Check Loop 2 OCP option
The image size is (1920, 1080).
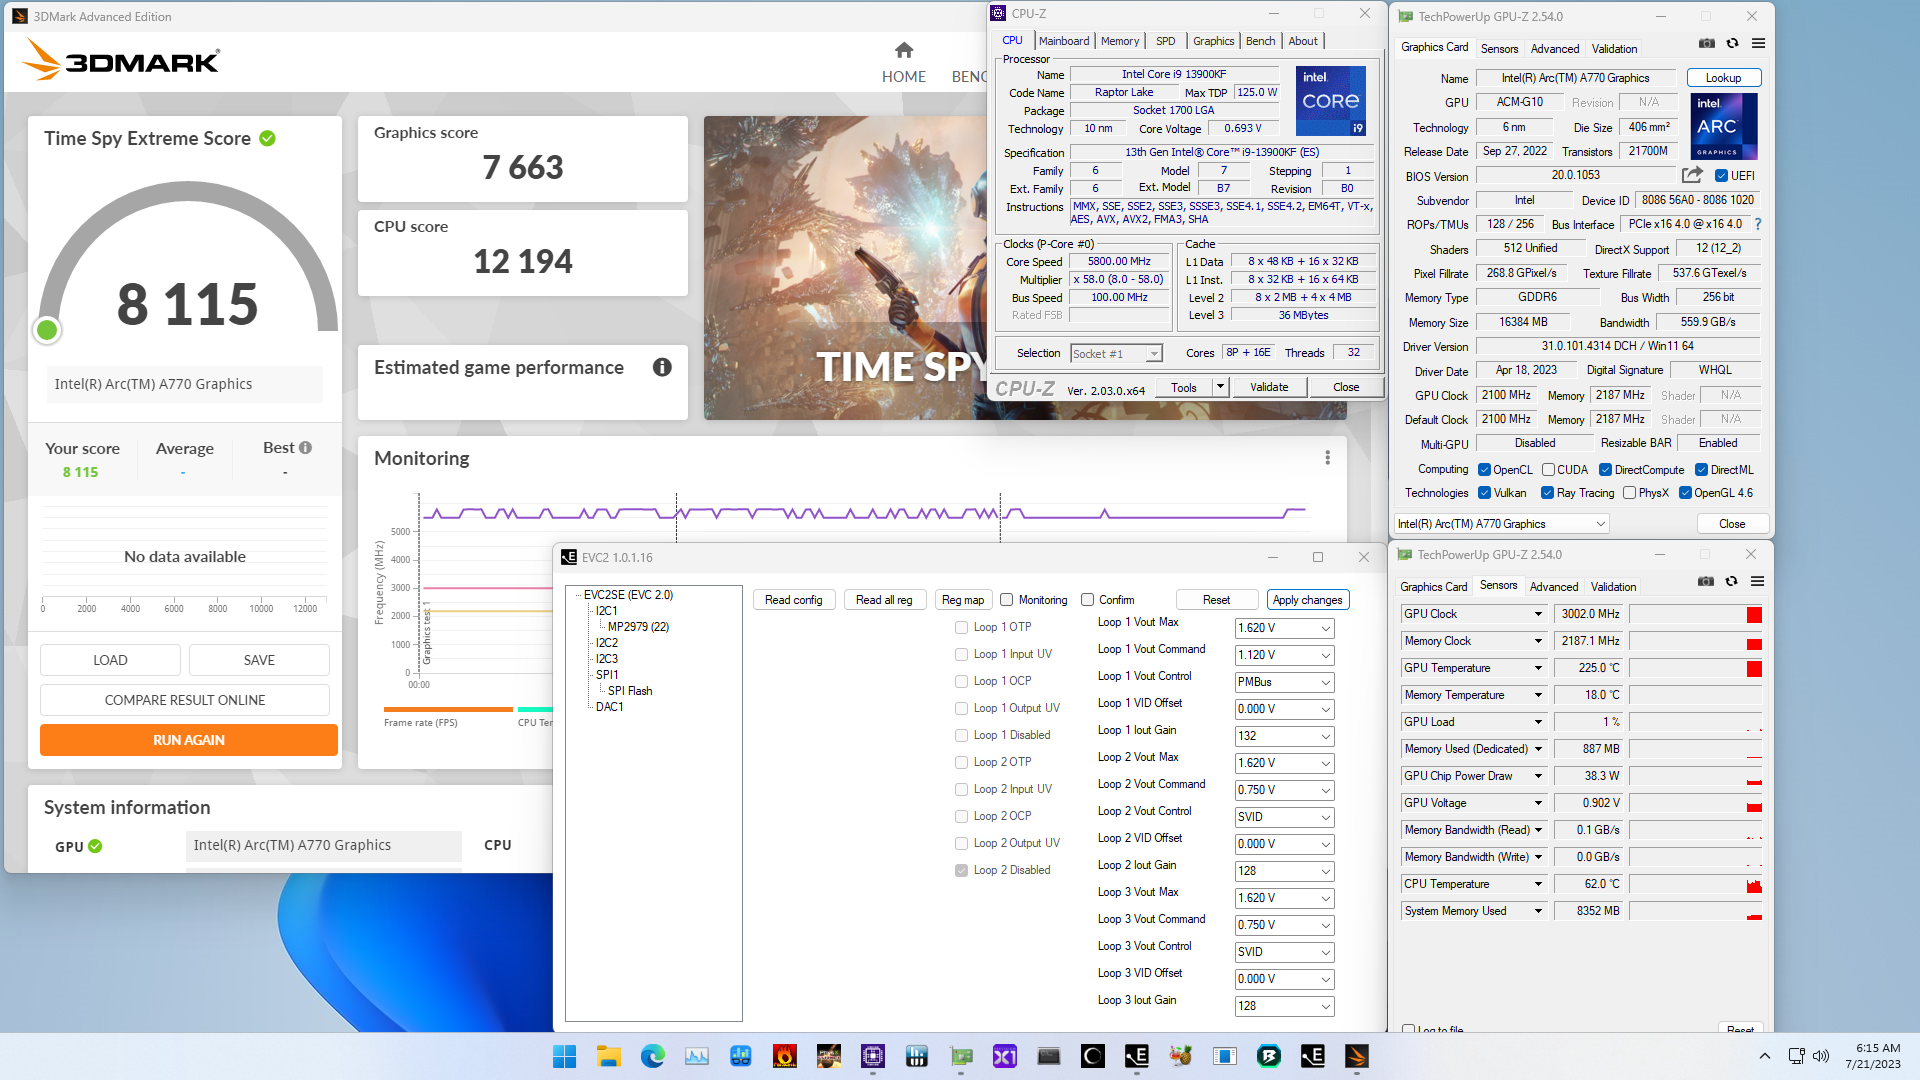click(x=961, y=816)
